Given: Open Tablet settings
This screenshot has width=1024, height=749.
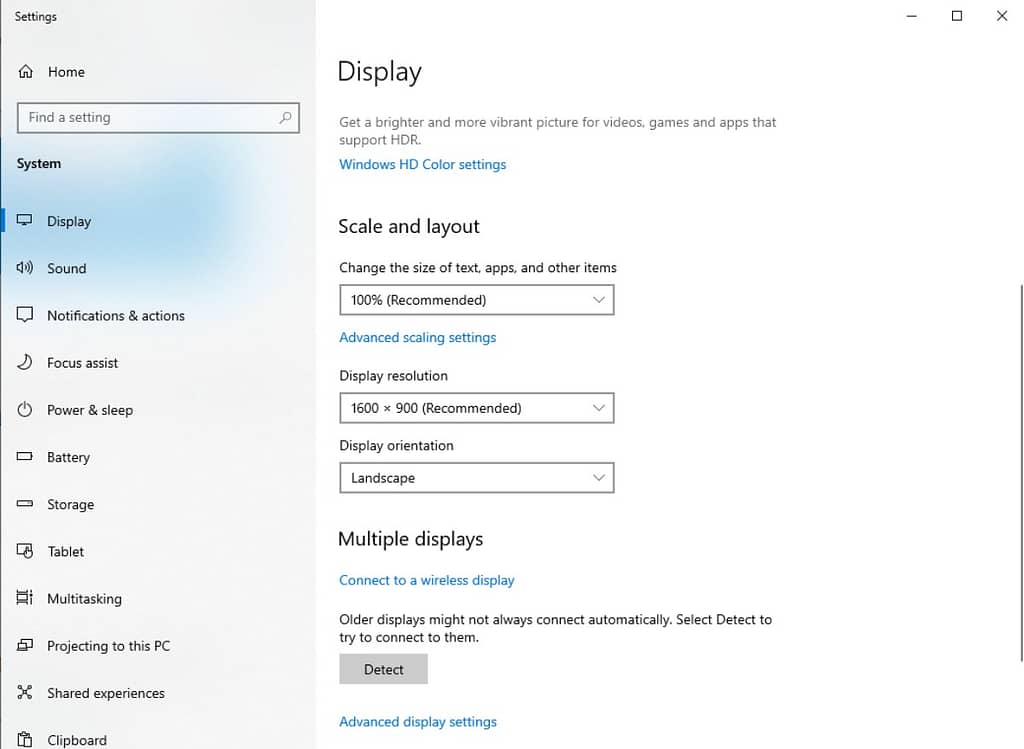Looking at the screenshot, I should (65, 552).
